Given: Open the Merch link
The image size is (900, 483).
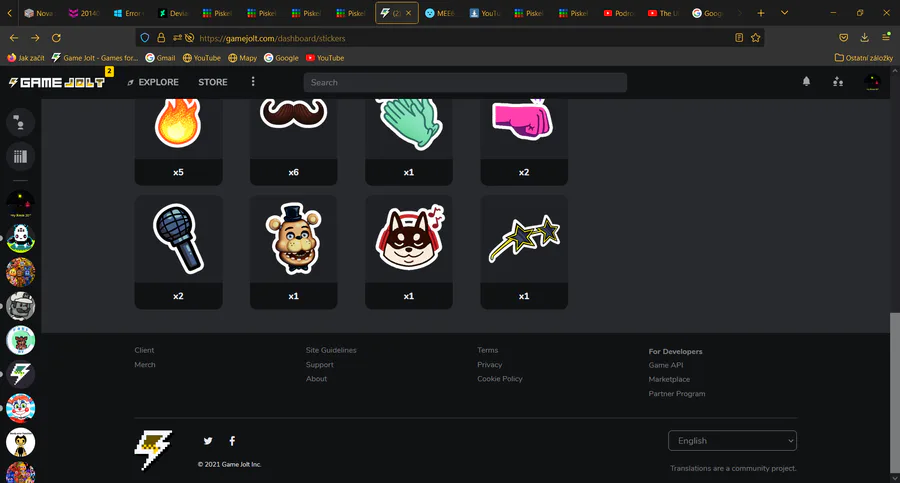Looking at the screenshot, I should [145, 365].
